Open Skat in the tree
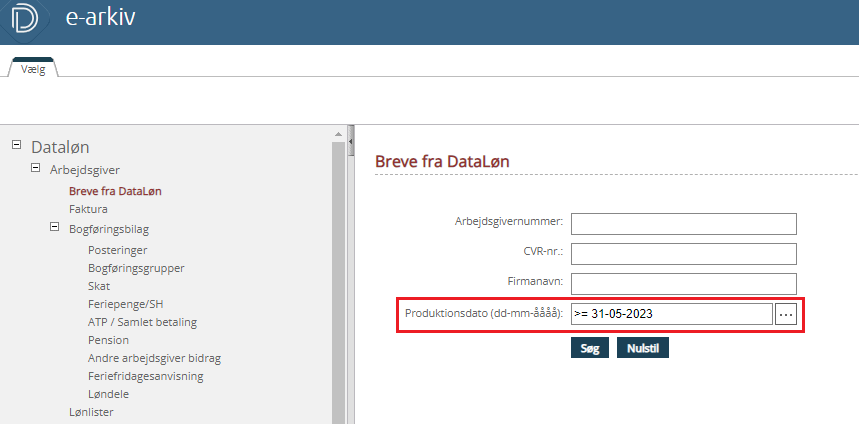 pyautogui.click(x=99, y=286)
